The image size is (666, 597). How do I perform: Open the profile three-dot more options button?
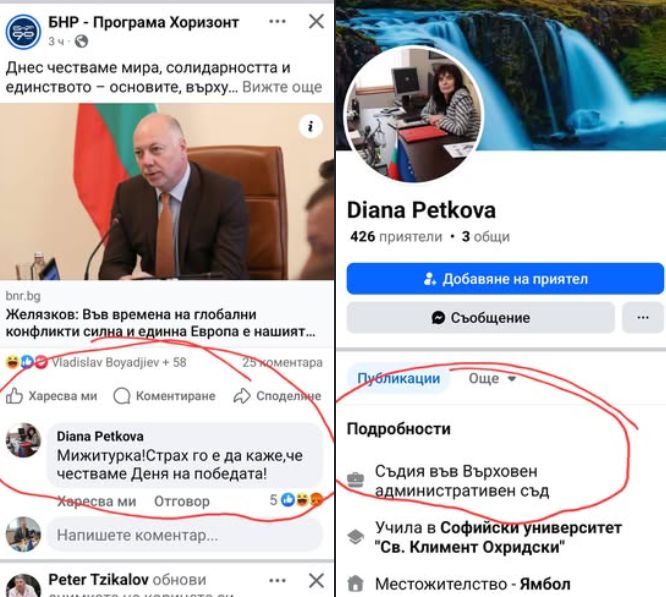click(643, 318)
